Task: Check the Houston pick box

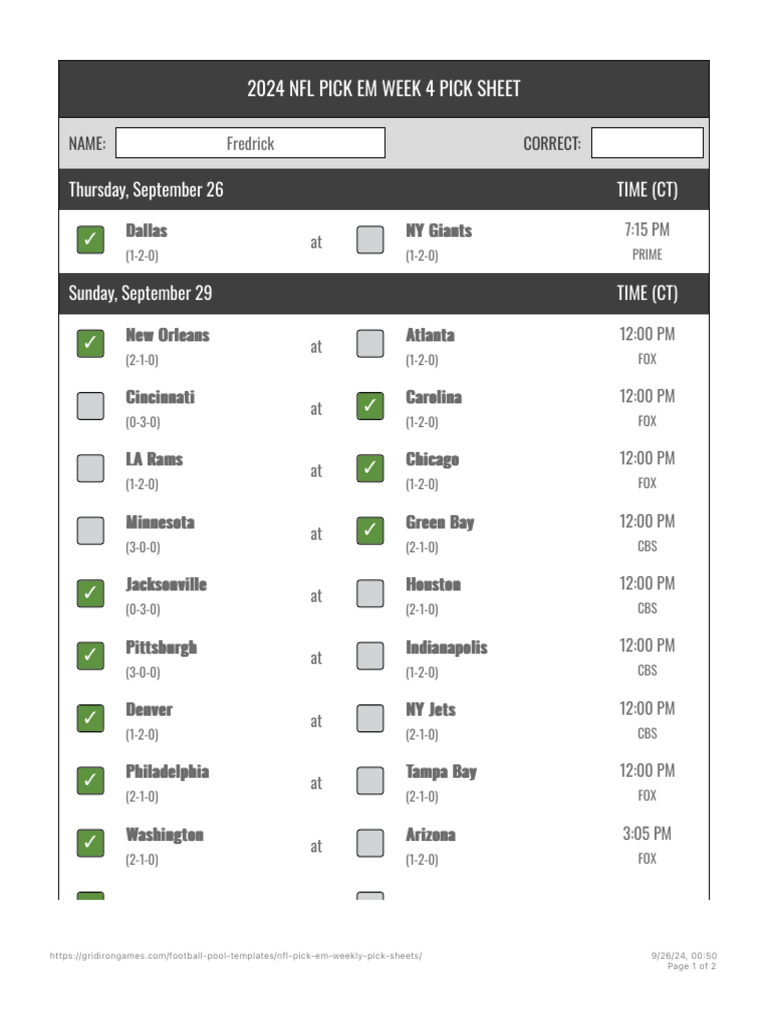Action: coord(370,593)
